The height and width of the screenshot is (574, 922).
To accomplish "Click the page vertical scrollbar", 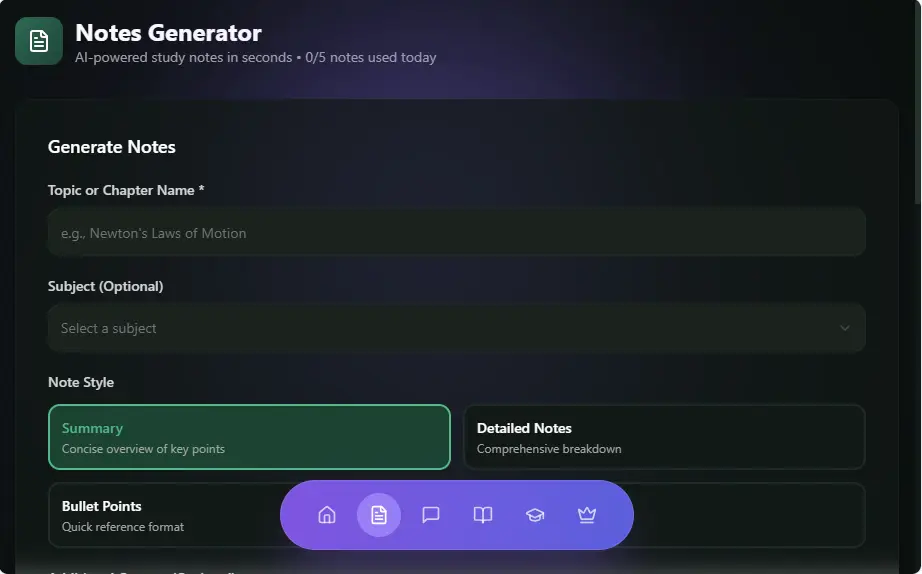I will coord(917,103).
